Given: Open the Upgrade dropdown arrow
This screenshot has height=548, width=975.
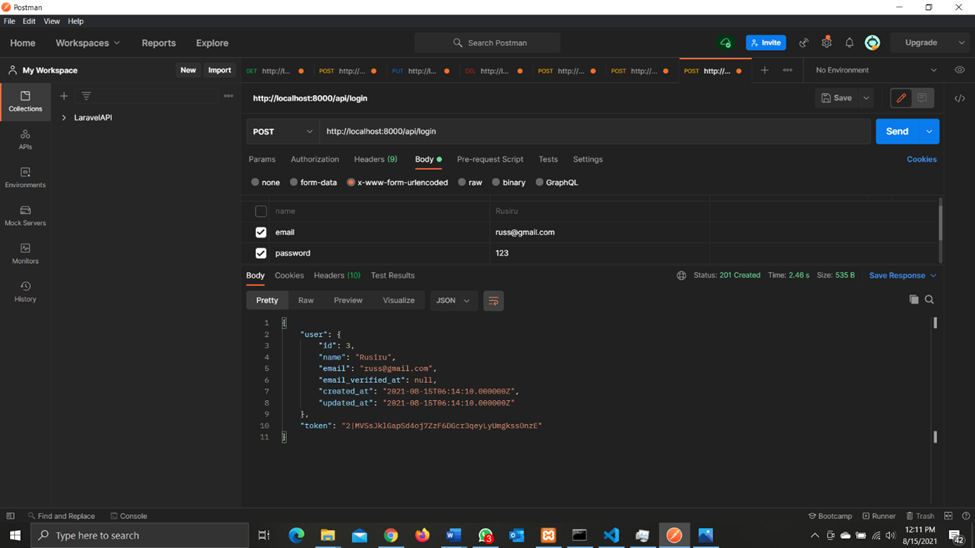Looking at the screenshot, I should (x=961, y=43).
